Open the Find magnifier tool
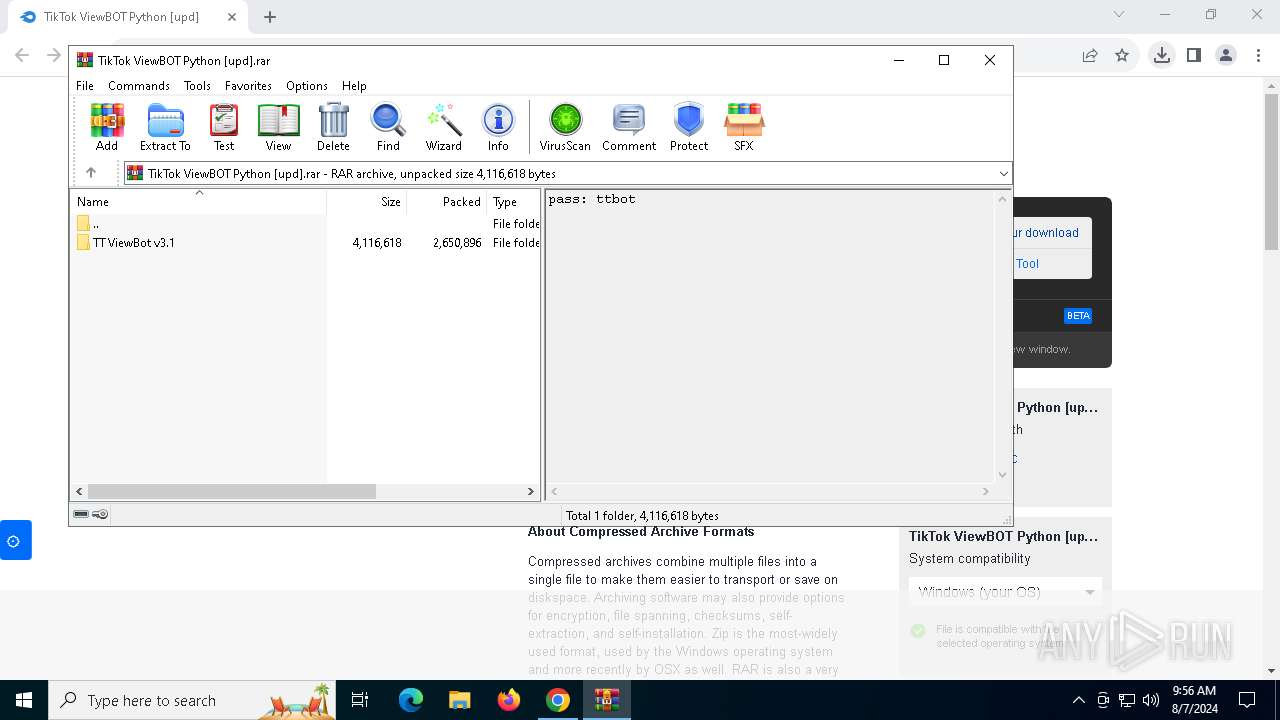Image resolution: width=1280 pixels, height=720 pixels. pyautogui.click(x=388, y=127)
